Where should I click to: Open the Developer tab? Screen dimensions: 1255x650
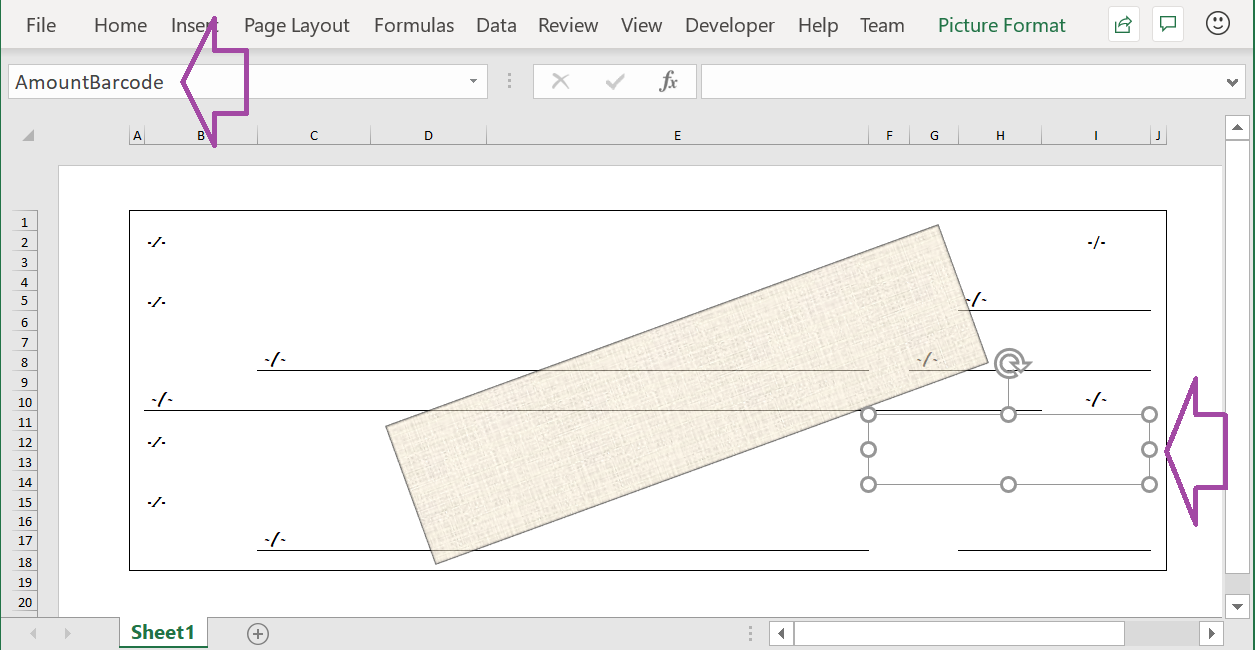click(730, 26)
